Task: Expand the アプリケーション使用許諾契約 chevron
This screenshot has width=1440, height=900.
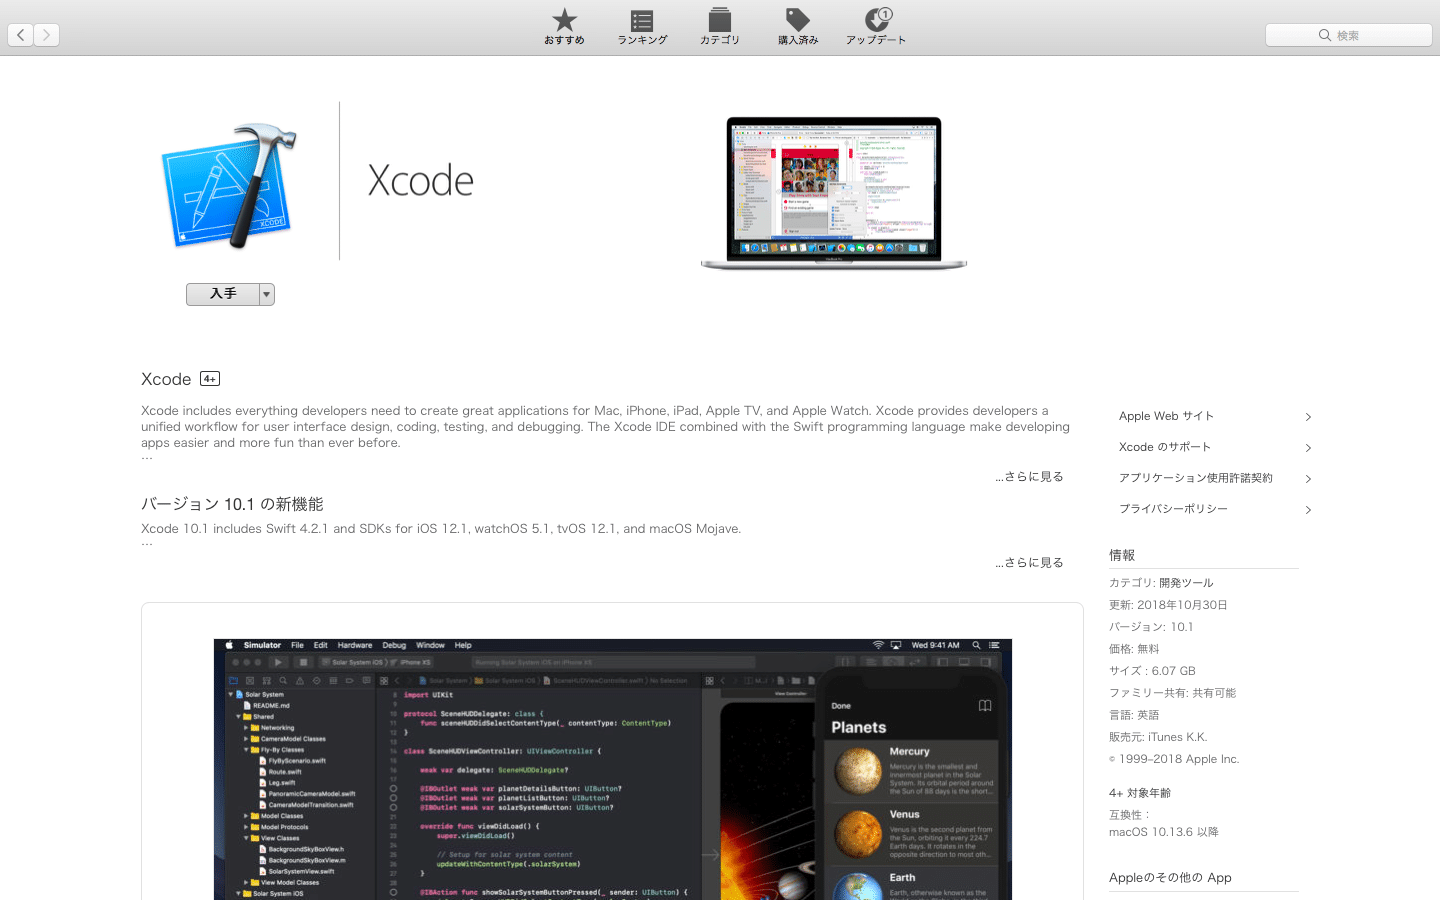Action: click(1307, 478)
